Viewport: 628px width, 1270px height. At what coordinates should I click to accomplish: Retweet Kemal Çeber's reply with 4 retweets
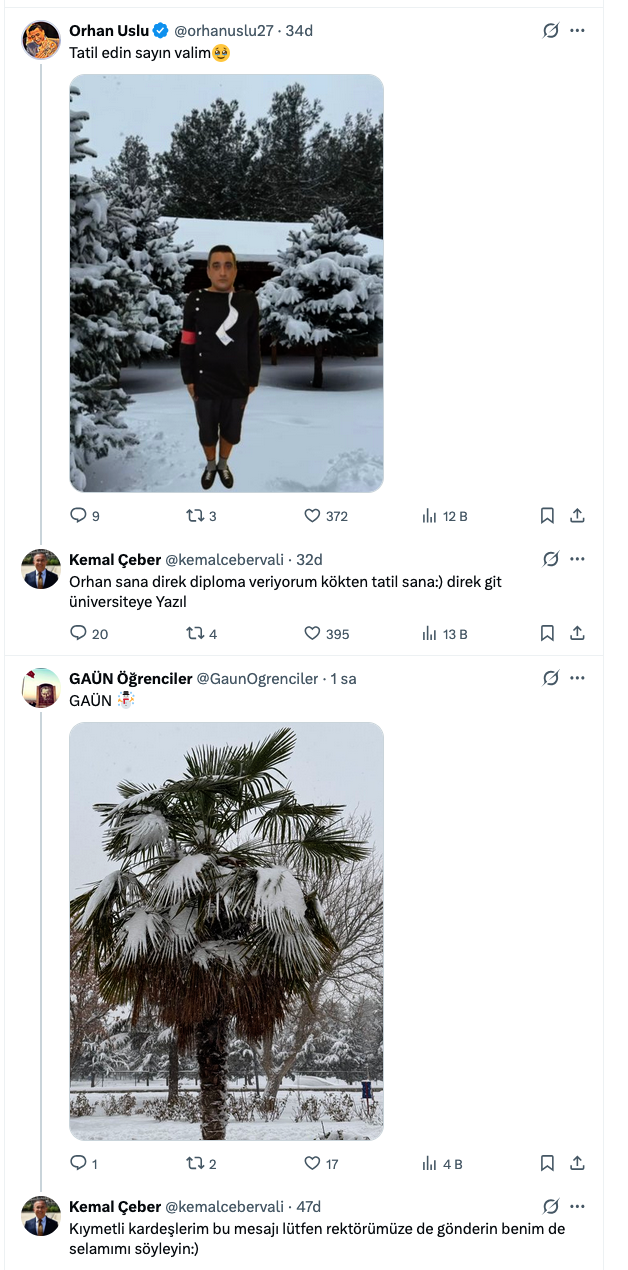pos(195,633)
